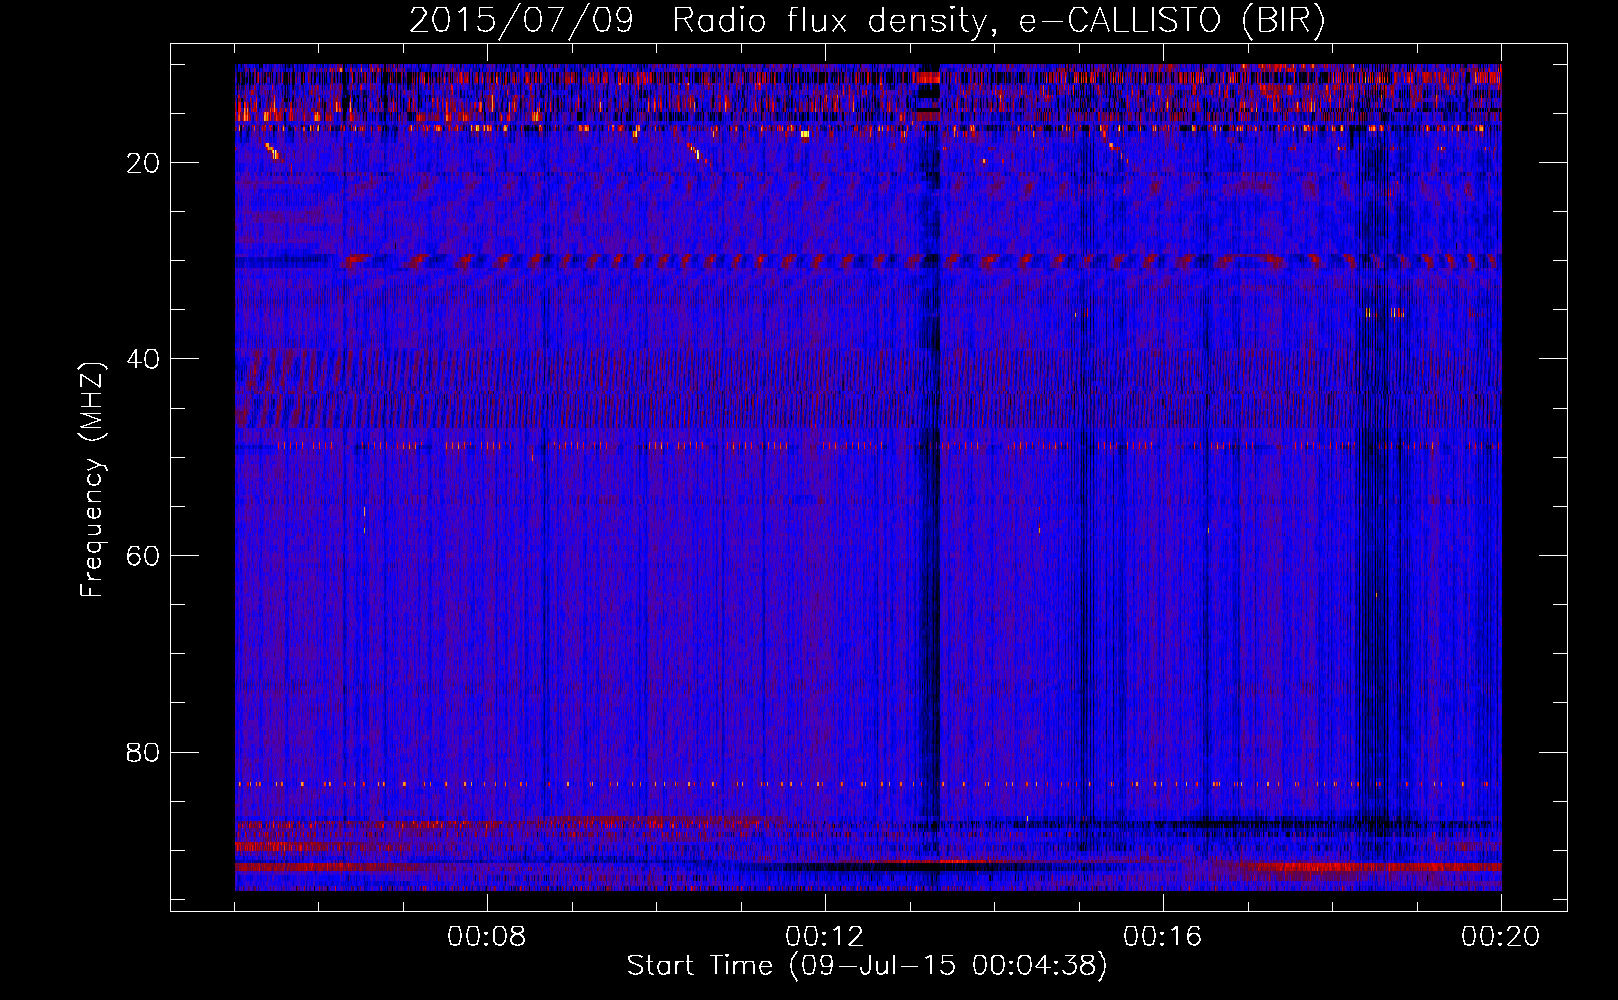1618x1000 pixels.
Task: Click the '00:12' time tick label
Action: [825, 937]
